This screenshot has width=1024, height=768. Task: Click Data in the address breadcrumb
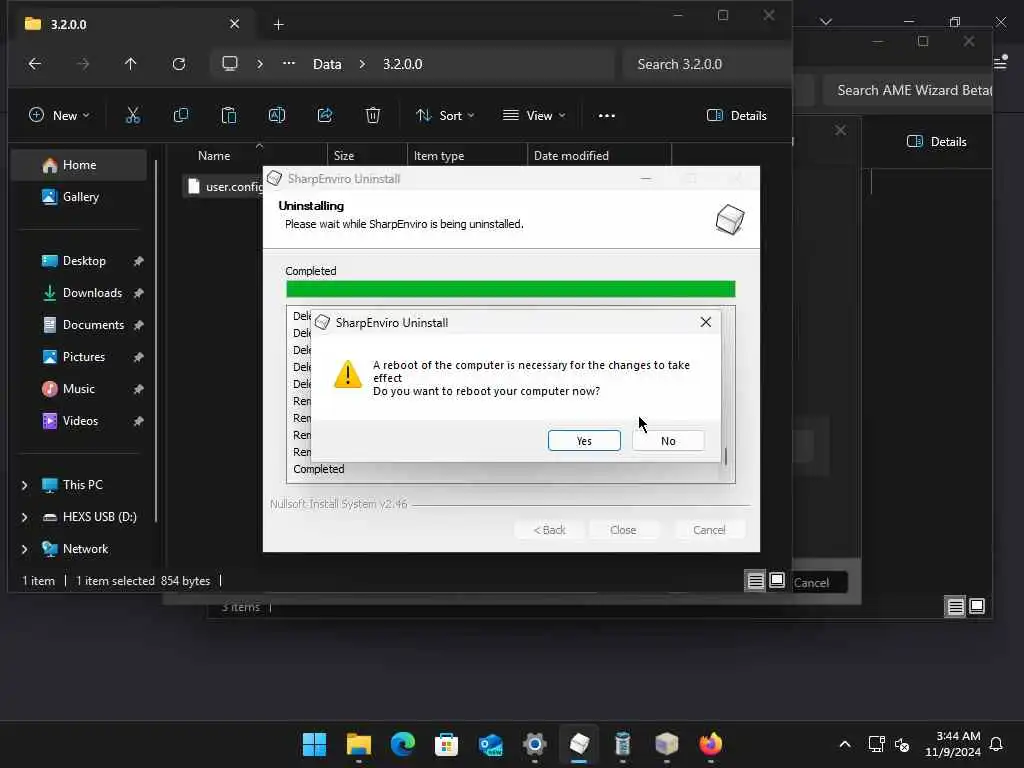[327, 64]
